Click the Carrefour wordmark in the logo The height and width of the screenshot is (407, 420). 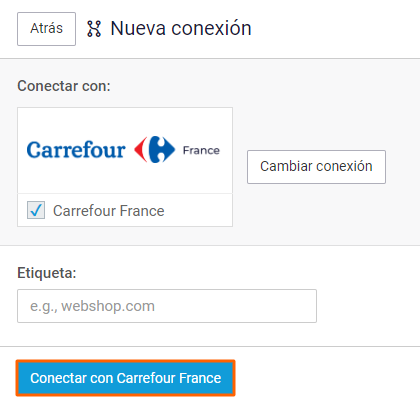(x=76, y=150)
